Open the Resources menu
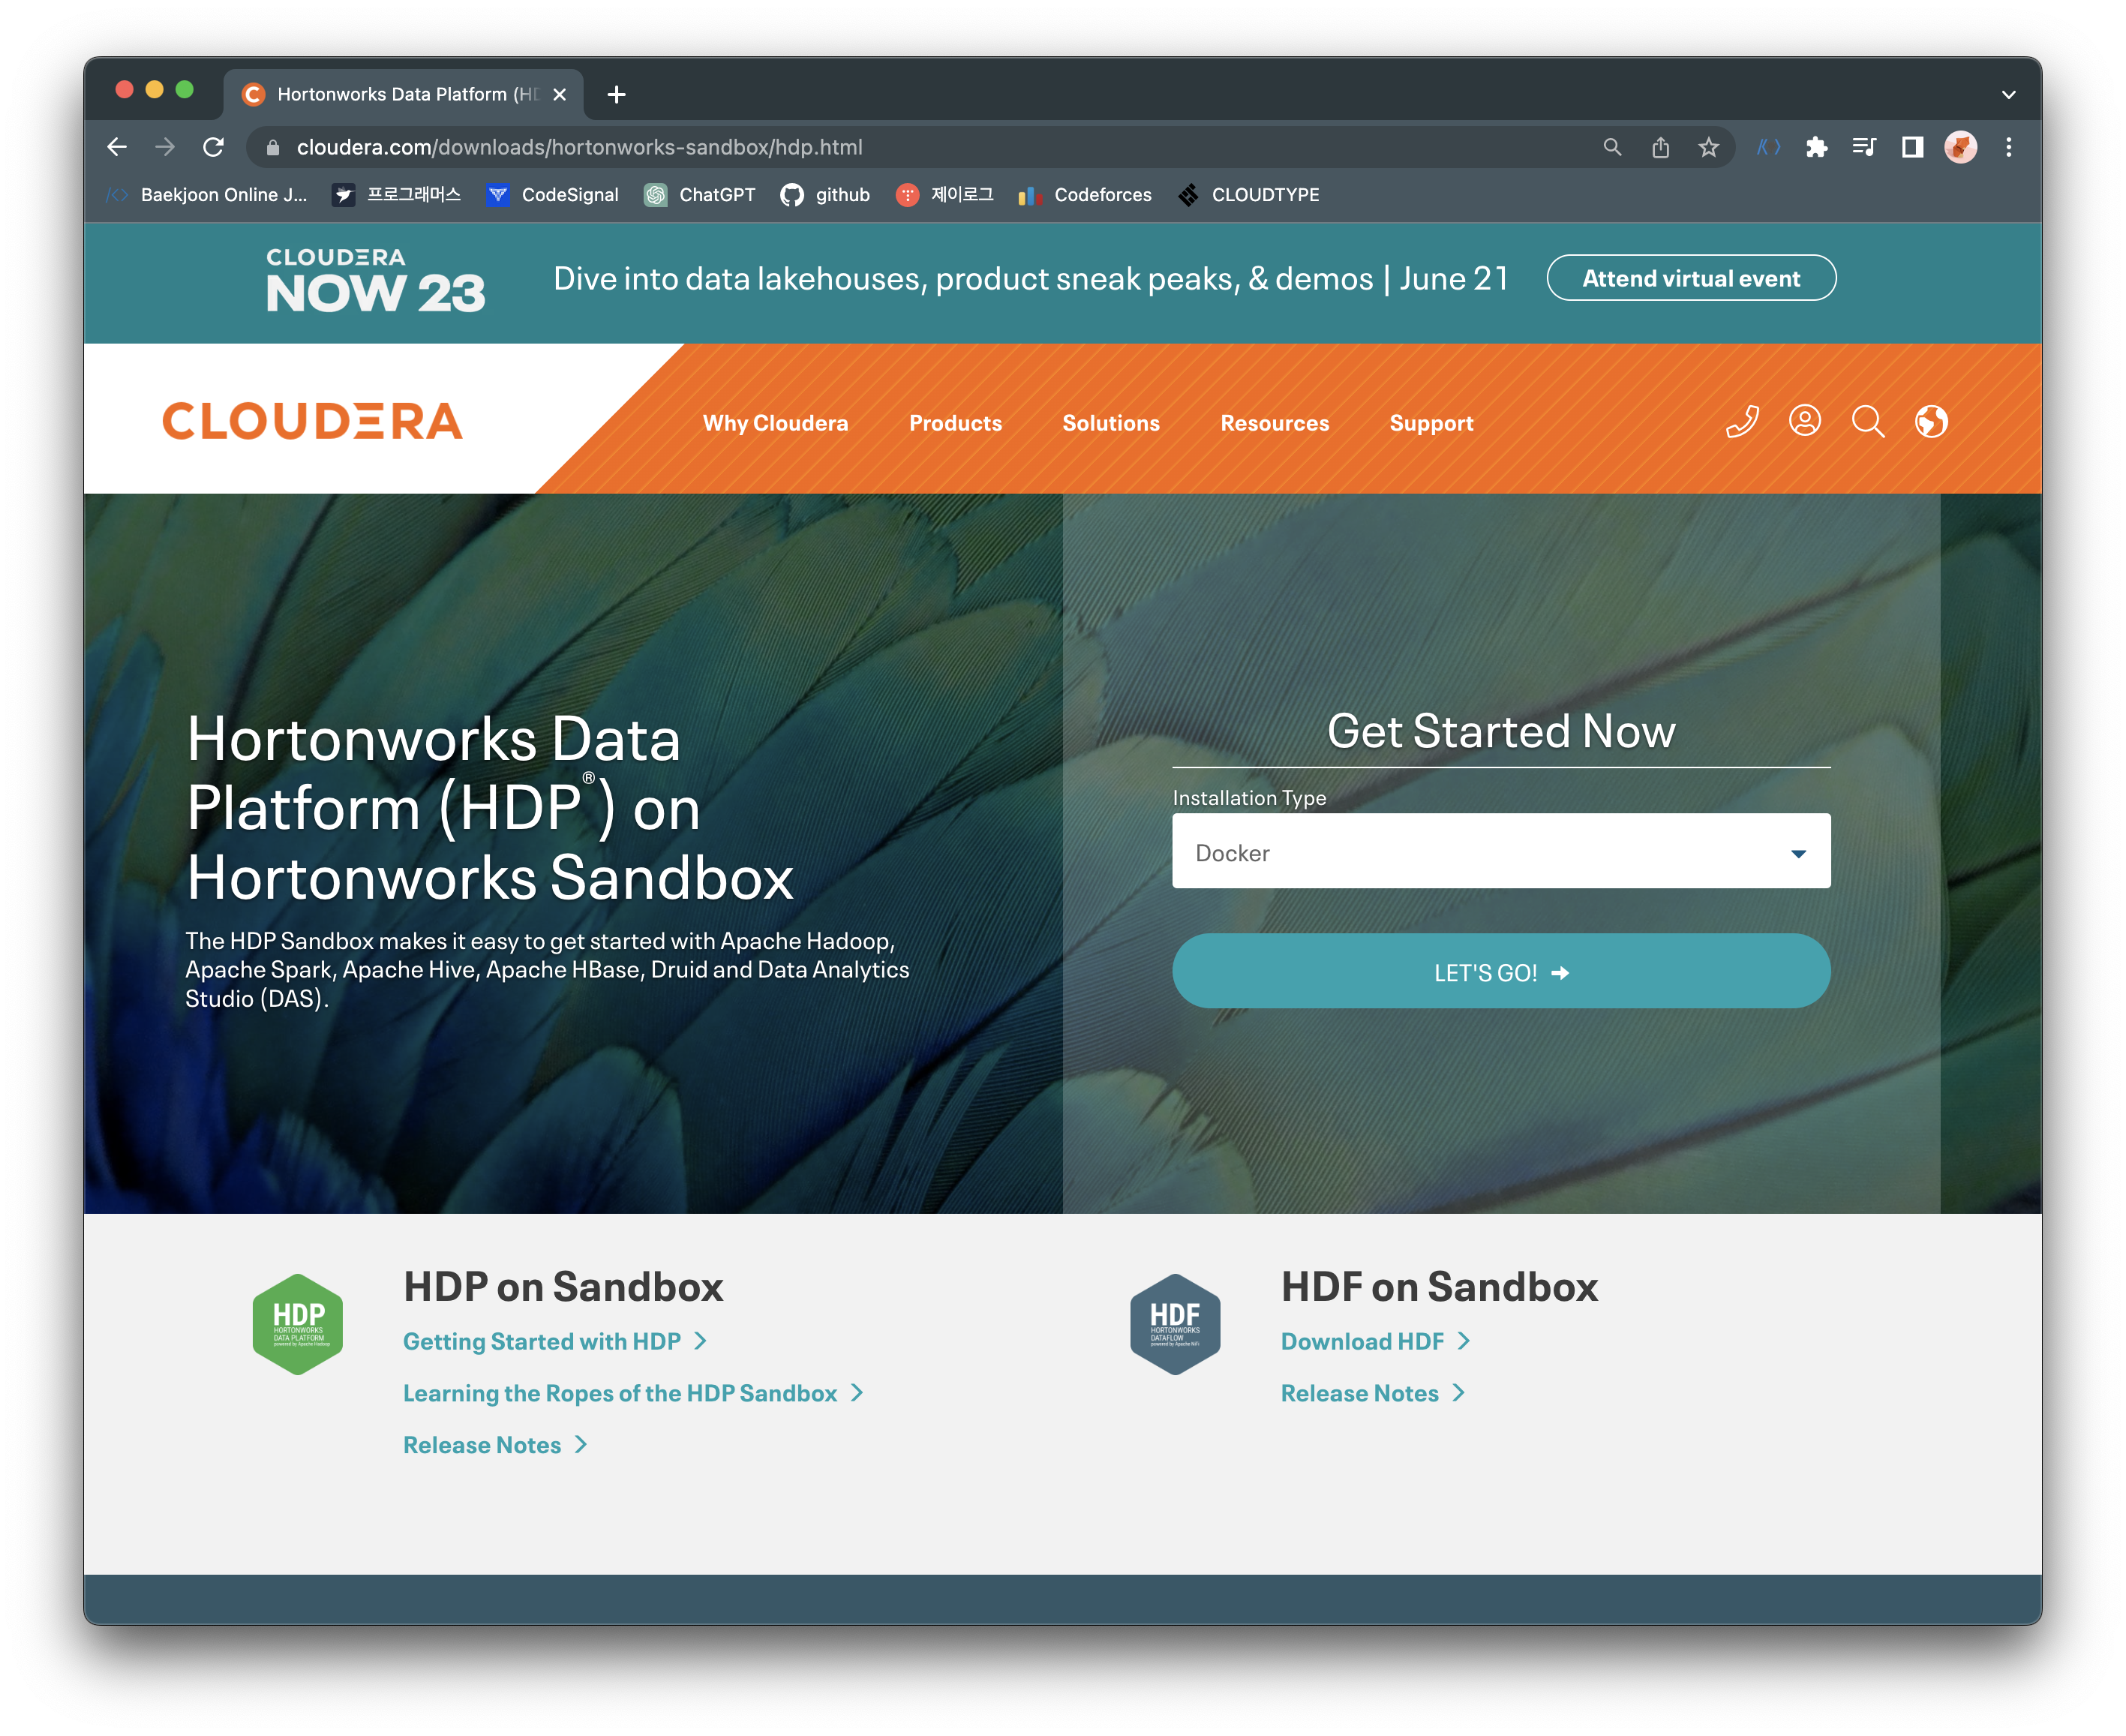 click(x=1275, y=423)
